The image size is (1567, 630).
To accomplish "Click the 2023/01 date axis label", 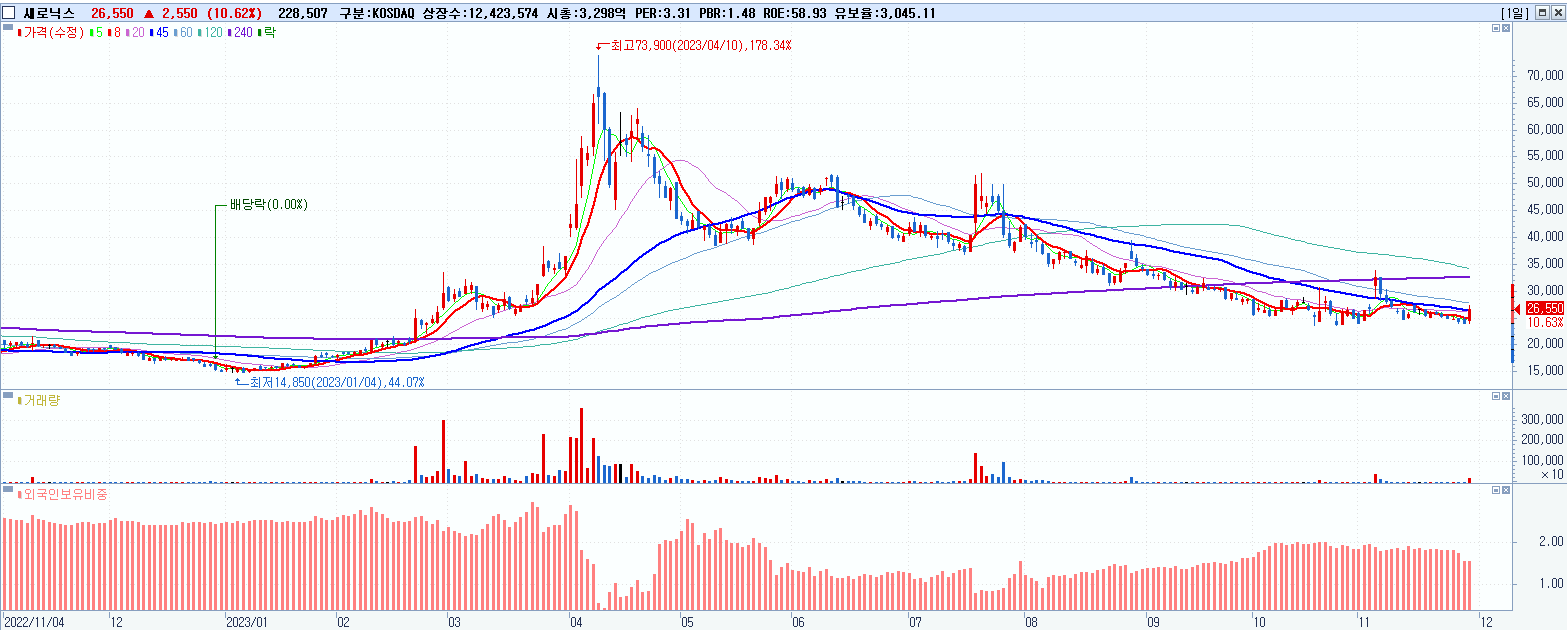I will (246, 620).
